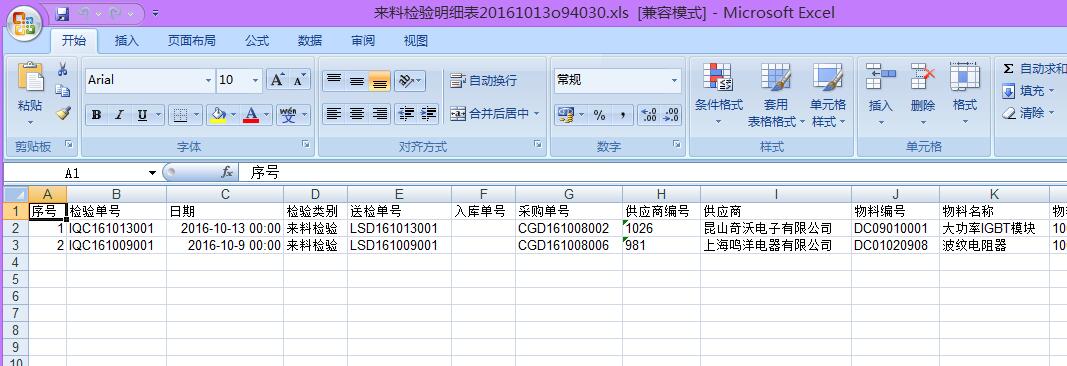The width and height of the screenshot is (1067, 366).
Task: Click the 条件格式 button
Action: point(718,95)
